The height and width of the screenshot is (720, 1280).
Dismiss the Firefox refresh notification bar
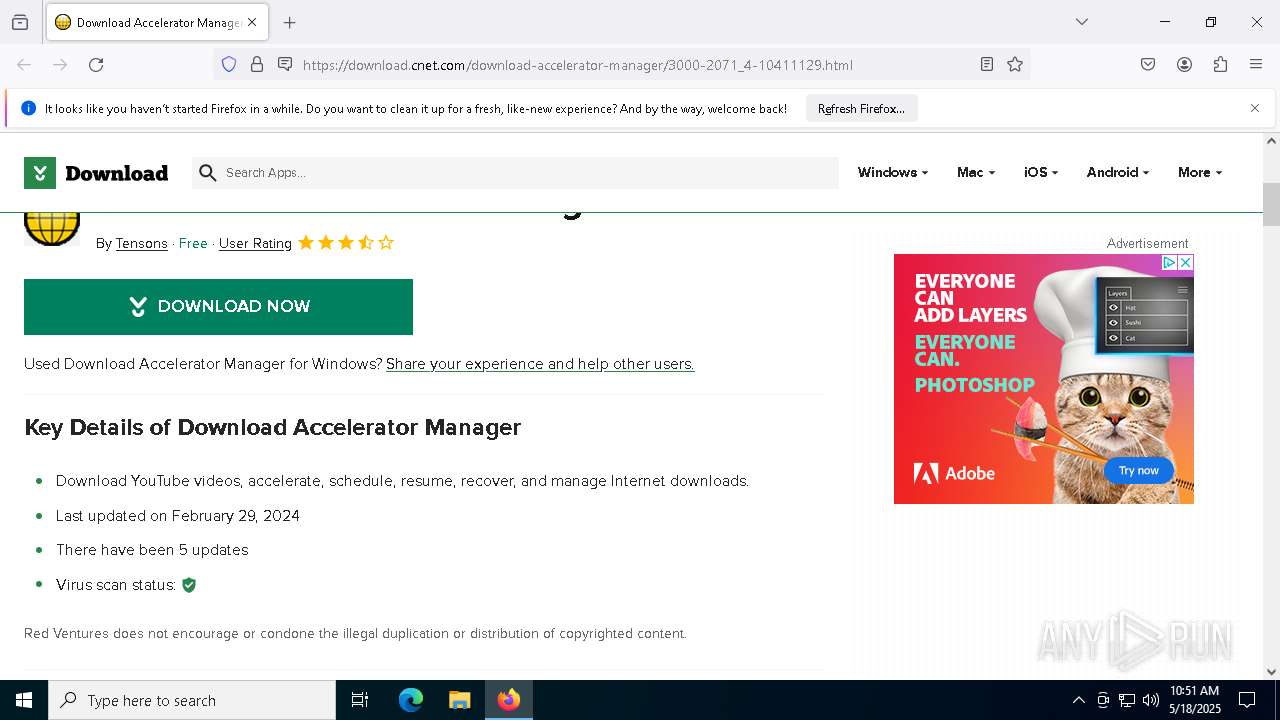point(1255,108)
